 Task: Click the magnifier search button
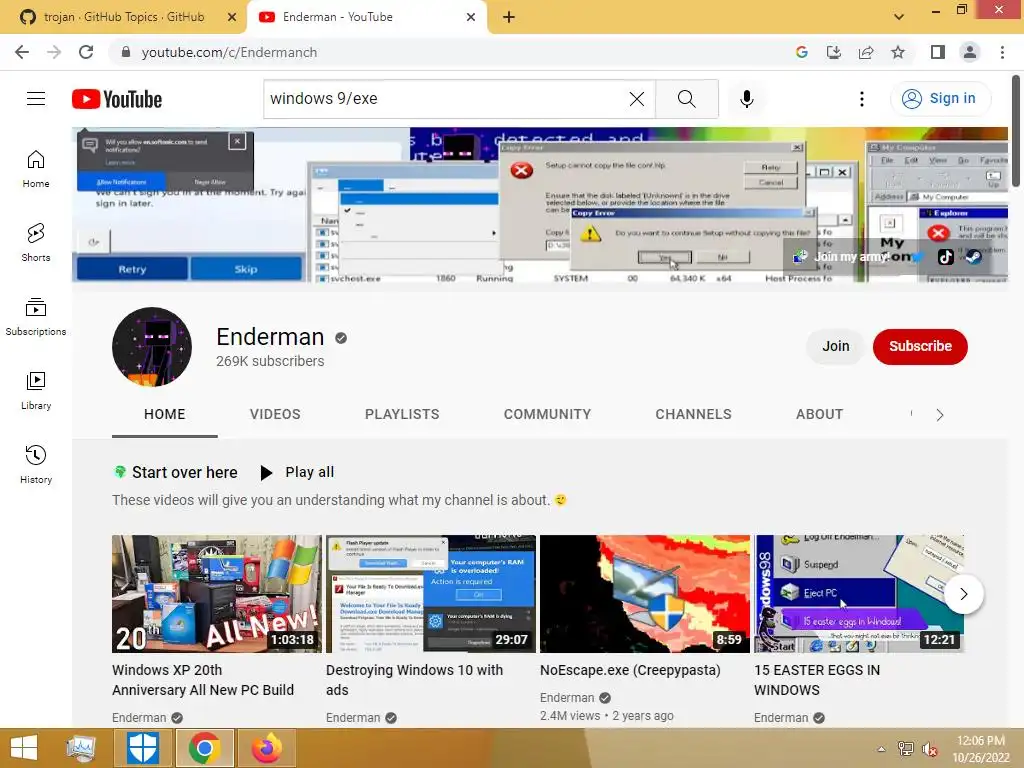pyautogui.click(x=686, y=99)
